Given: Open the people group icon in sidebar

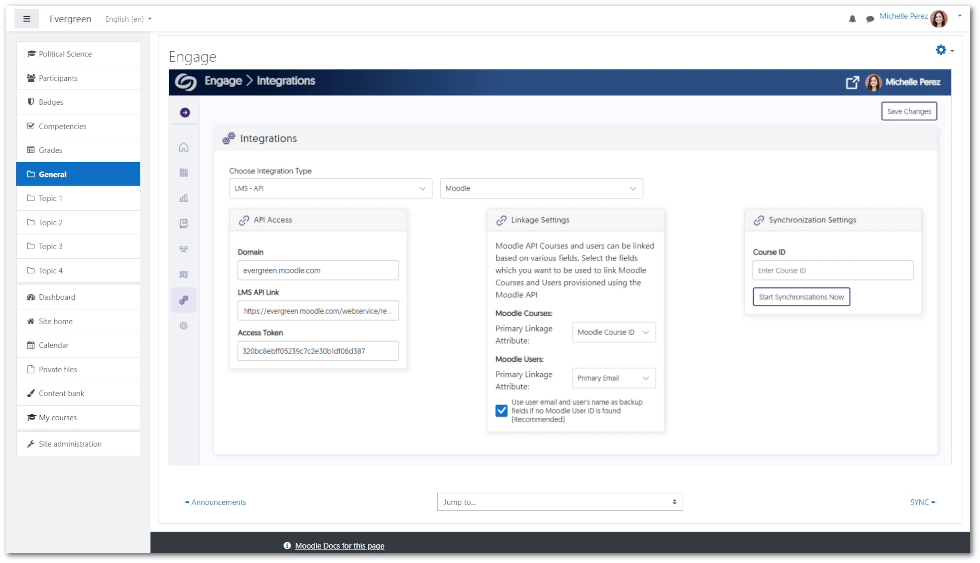Looking at the screenshot, I should tap(184, 249).
